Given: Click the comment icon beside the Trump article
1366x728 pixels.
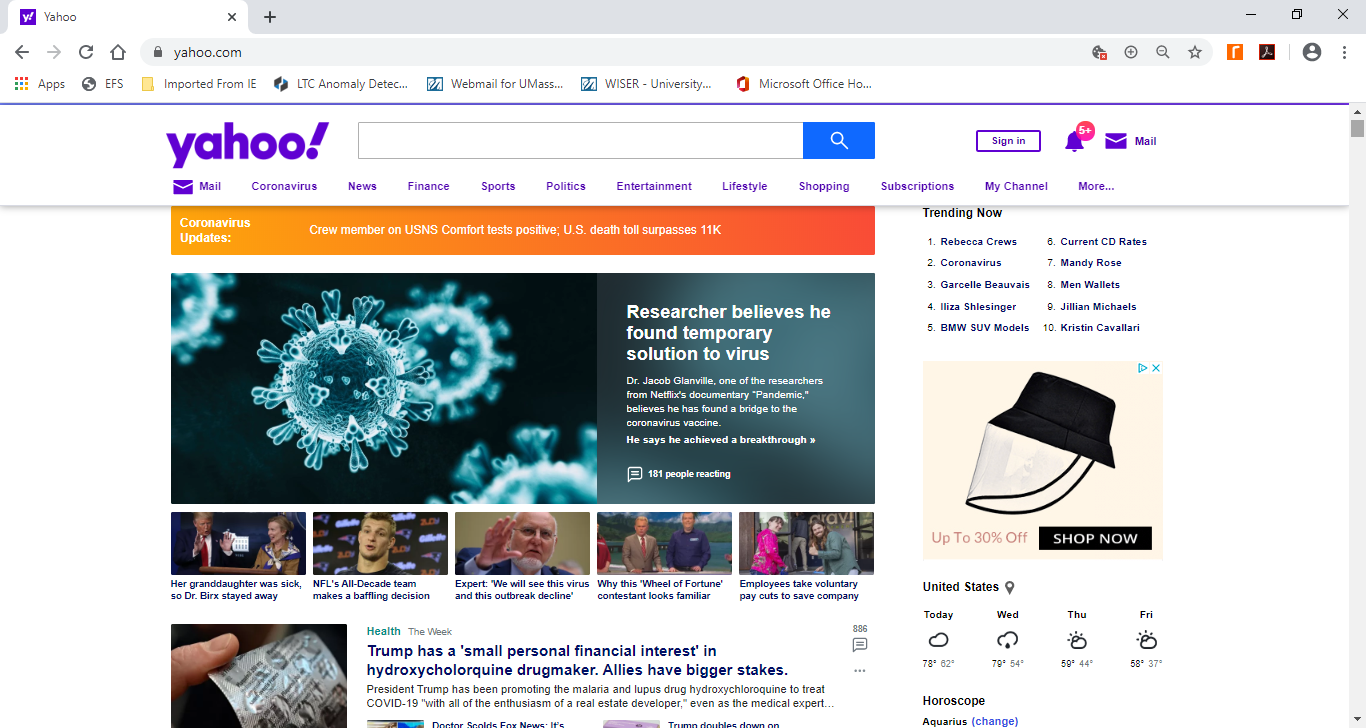Looking at the screenshot, I should [859, 645].
